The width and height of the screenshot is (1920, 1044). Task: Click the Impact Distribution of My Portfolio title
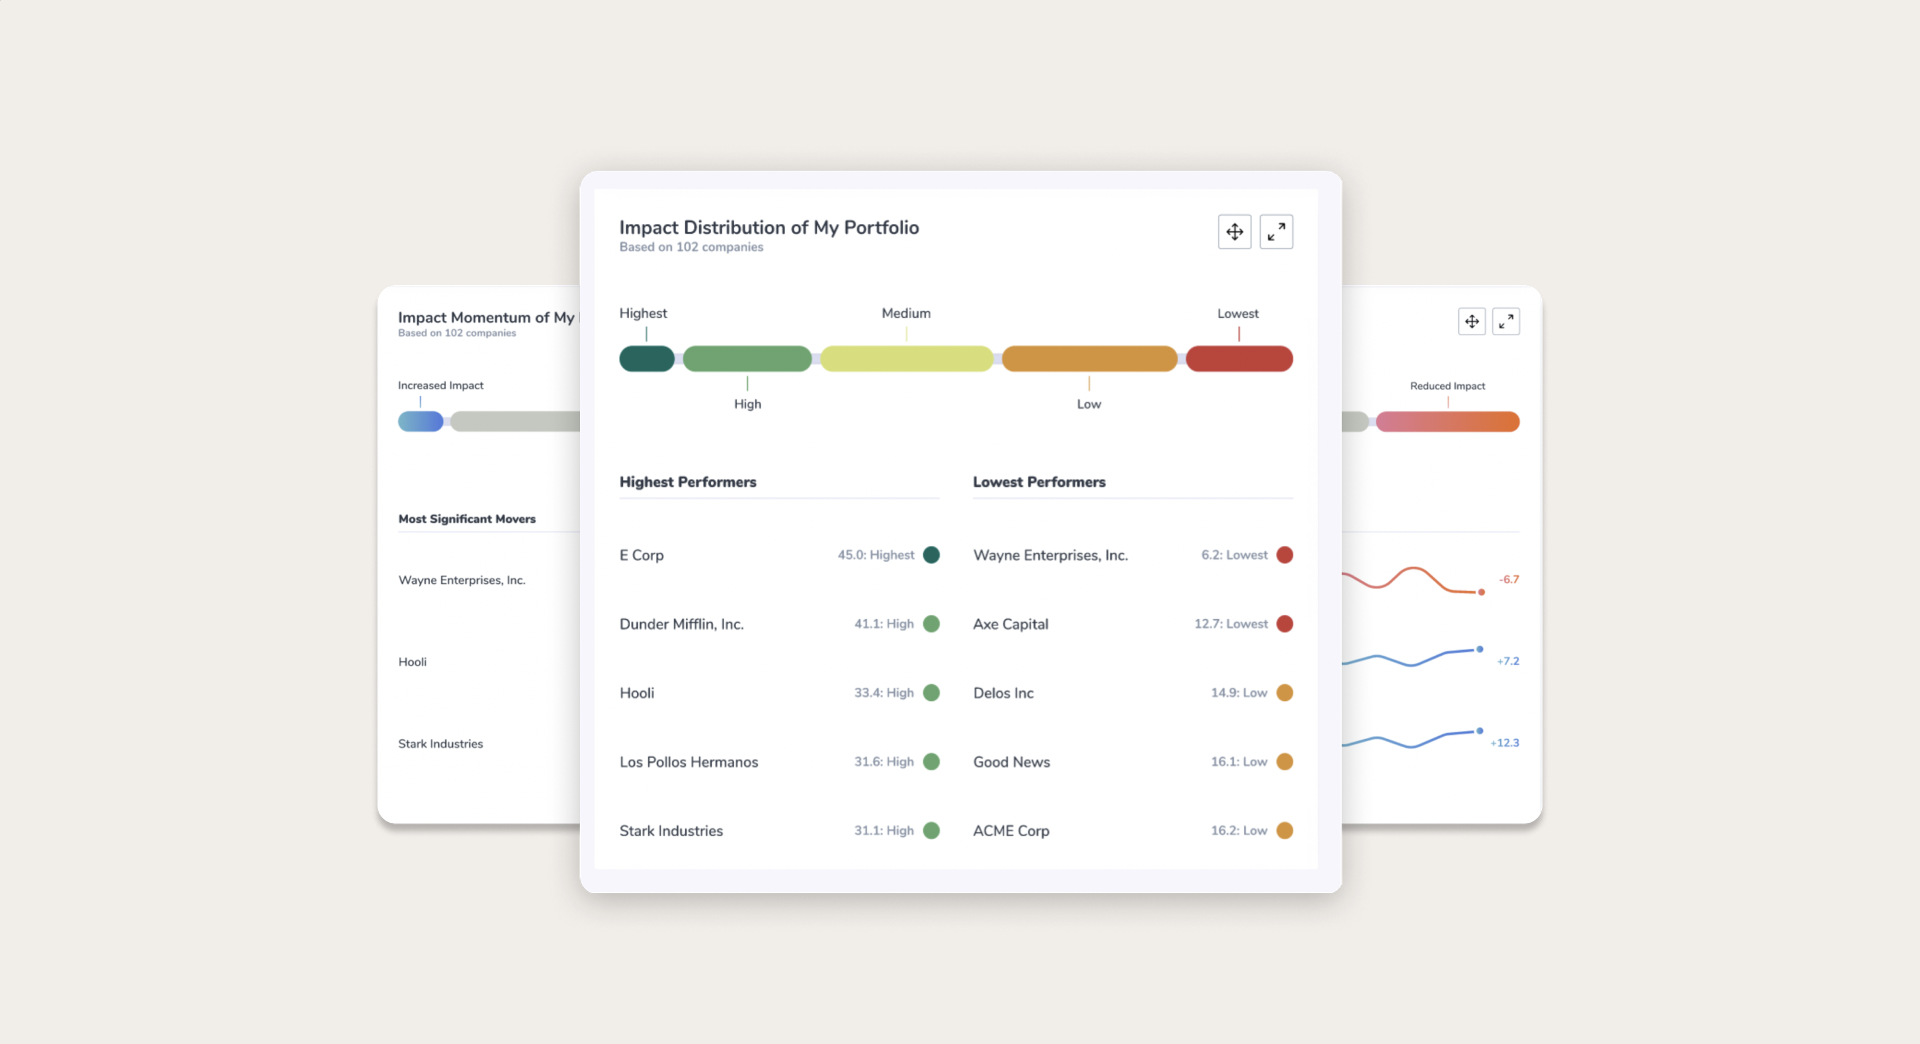(x=769, y=228)
